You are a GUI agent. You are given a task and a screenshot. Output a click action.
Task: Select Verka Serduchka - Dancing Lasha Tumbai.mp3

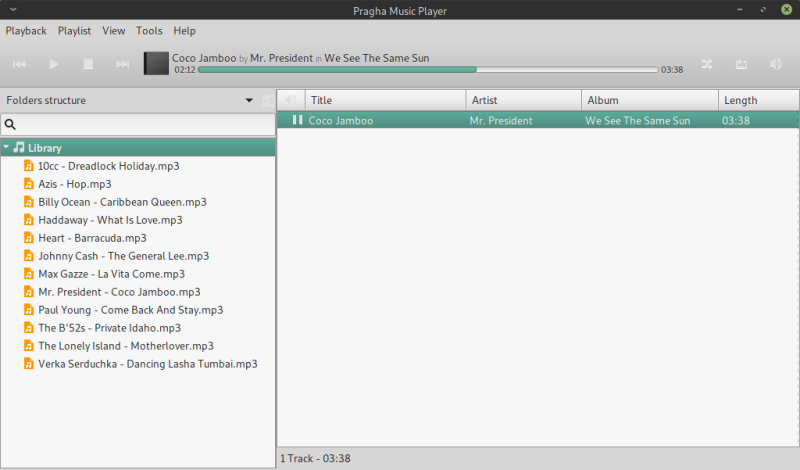148,364
